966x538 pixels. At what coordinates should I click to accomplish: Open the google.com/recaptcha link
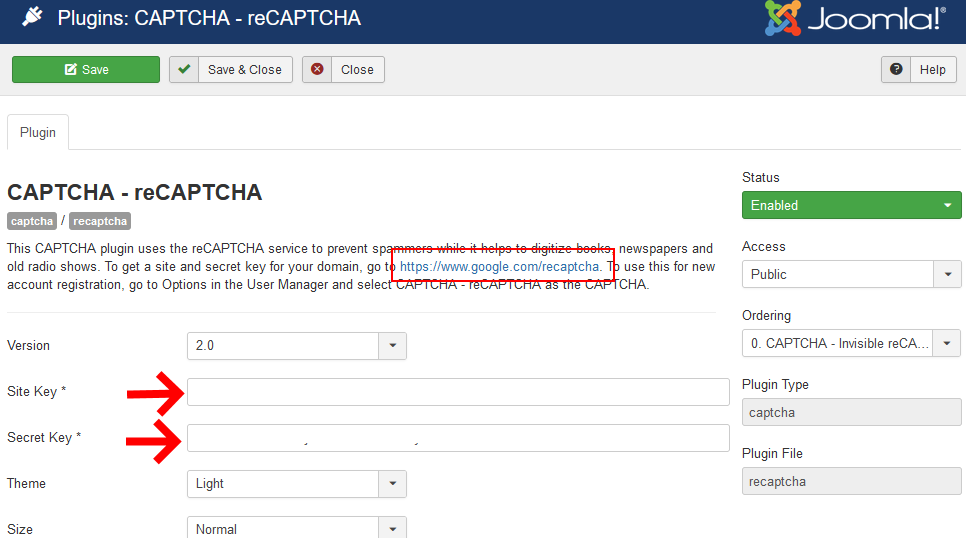pyautogui.click(x=500, y=267)
